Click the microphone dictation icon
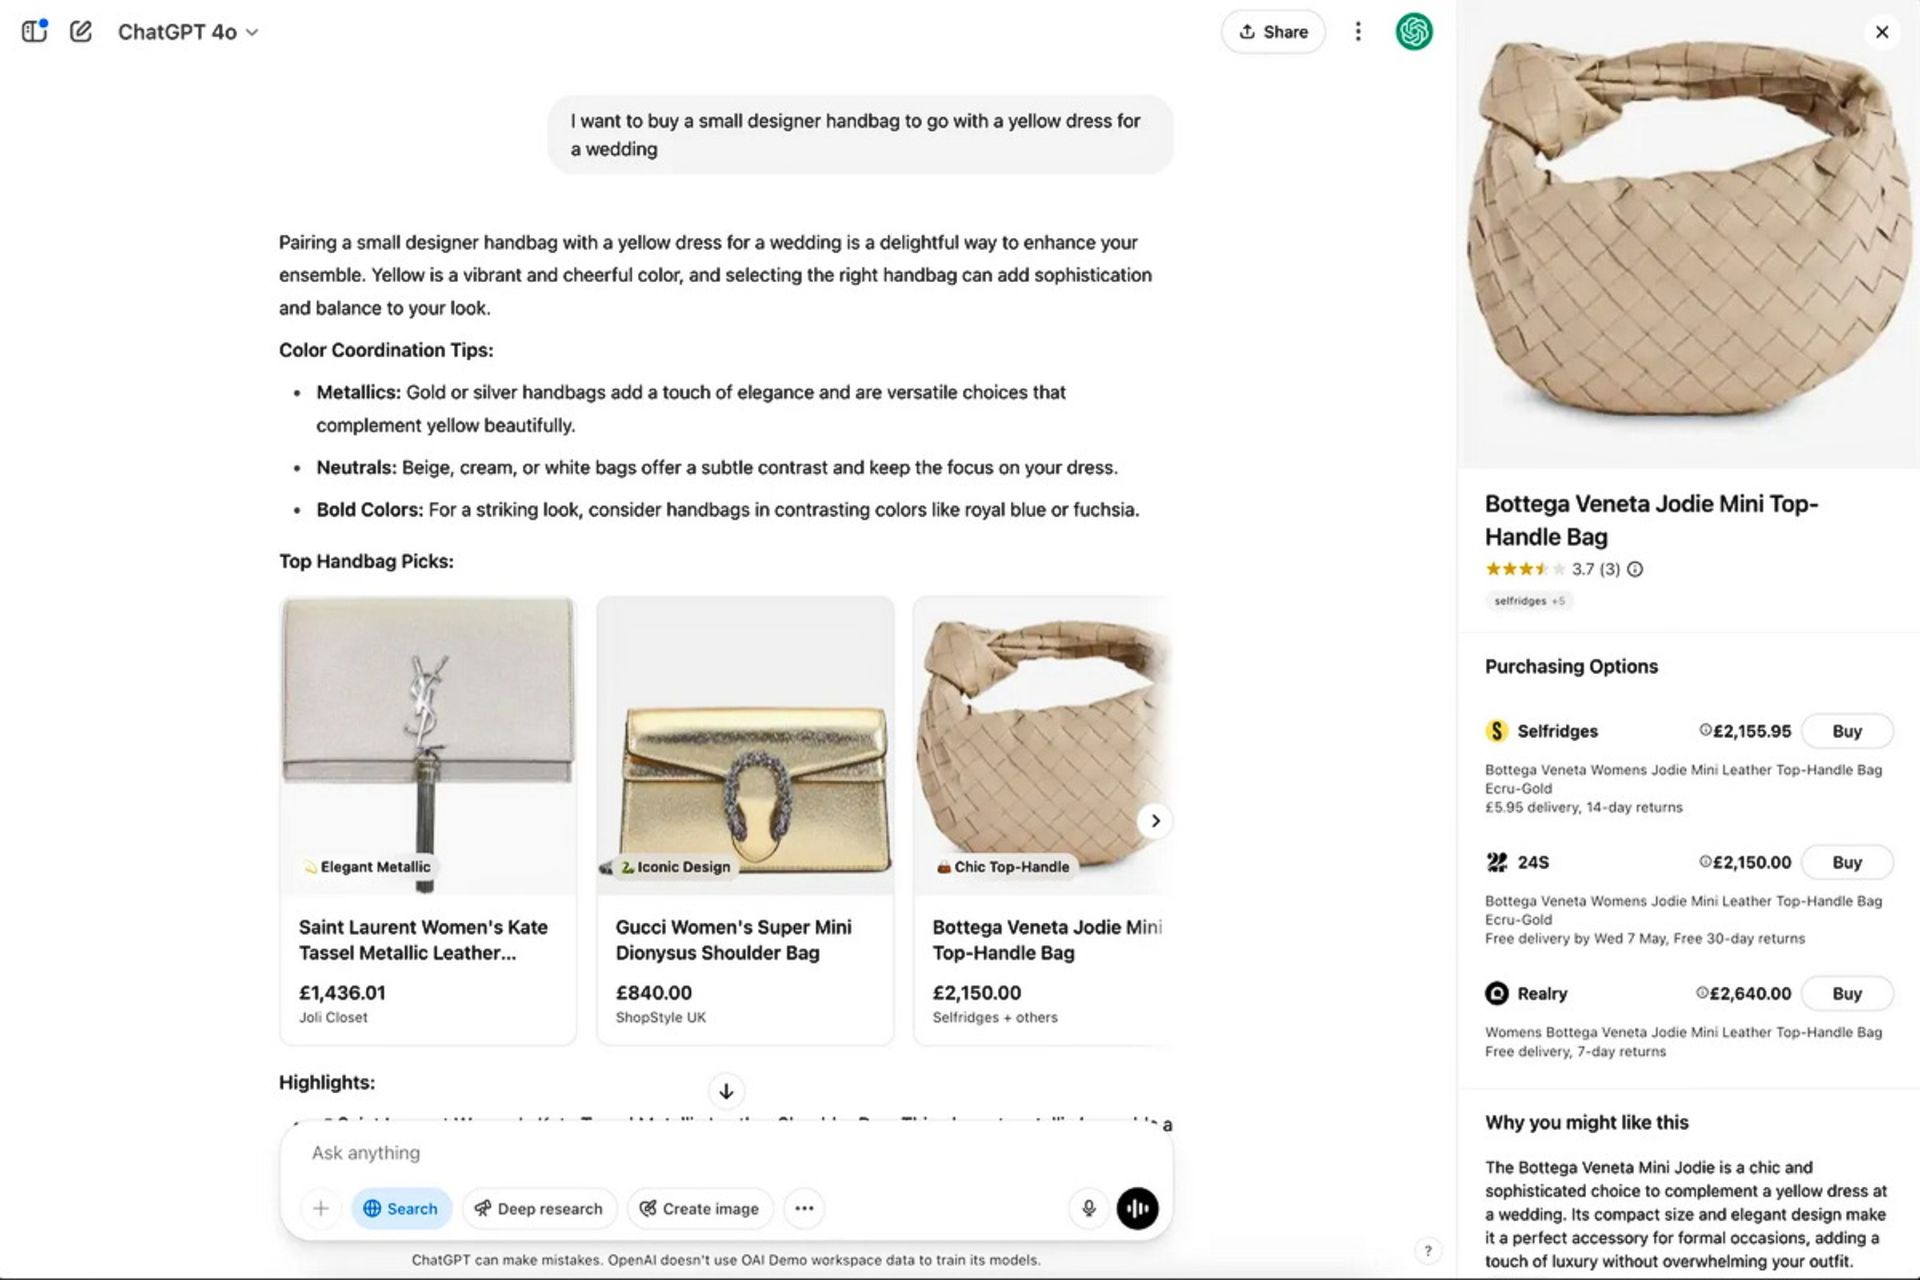The height and width of the screenshot is (1280, 1920). click(1088, 1208)
